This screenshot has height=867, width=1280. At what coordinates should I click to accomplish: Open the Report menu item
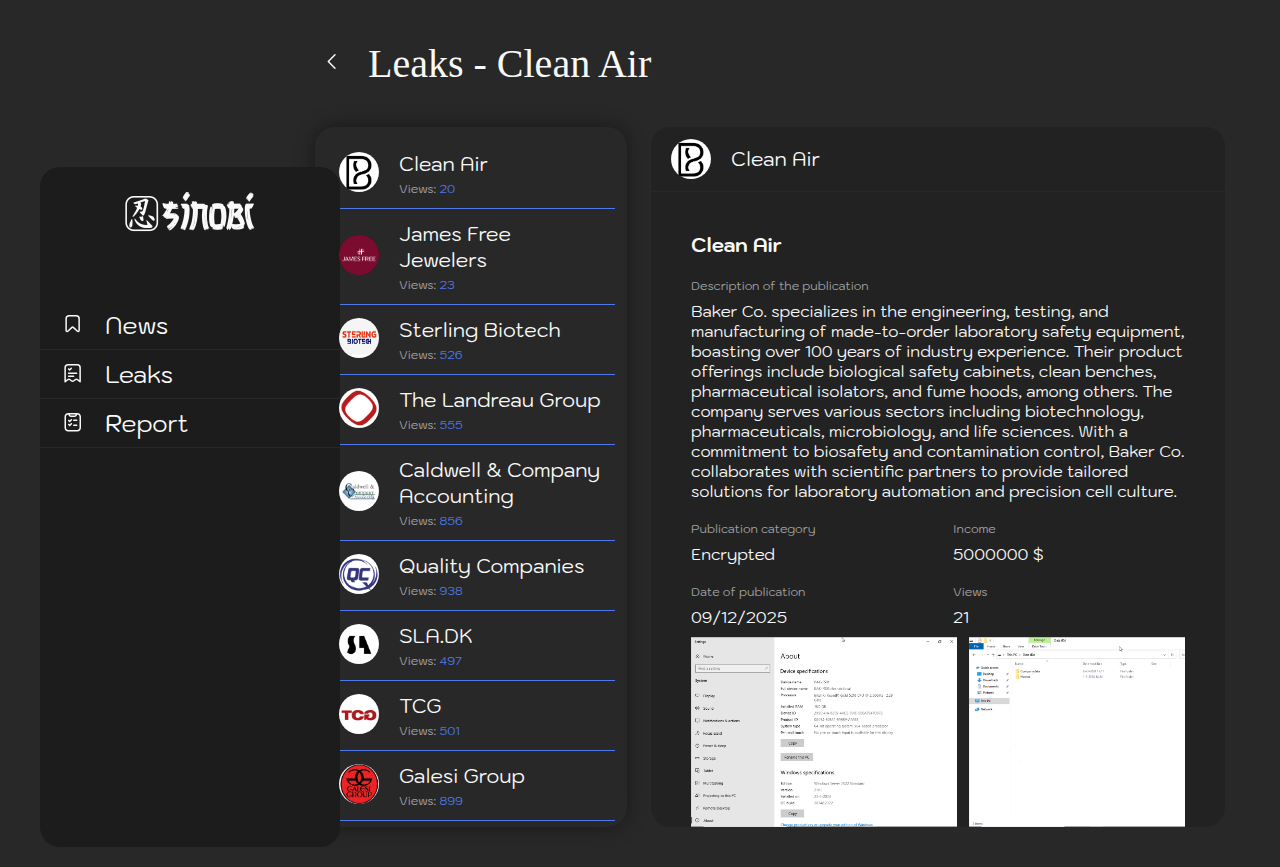pyautogui.click(x=146, y=424)
